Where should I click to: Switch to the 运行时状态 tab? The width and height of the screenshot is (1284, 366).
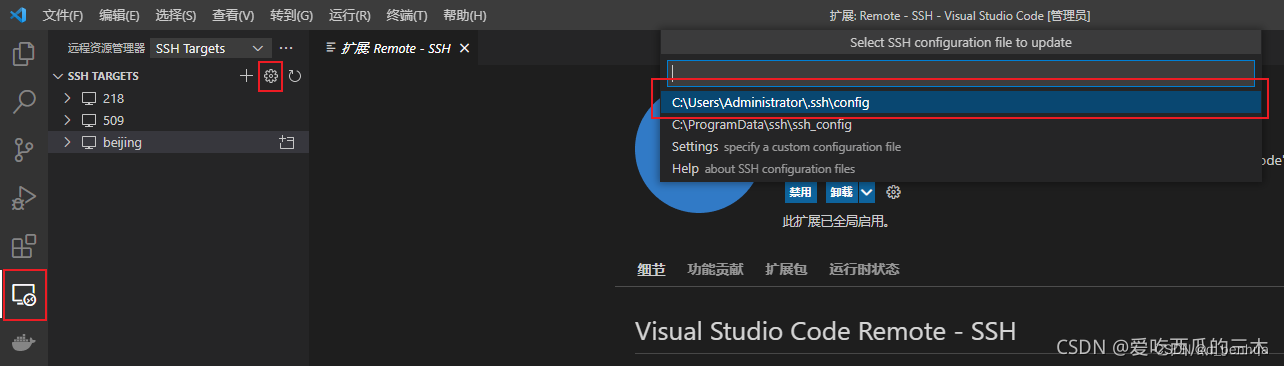click(x=864, y=269)
